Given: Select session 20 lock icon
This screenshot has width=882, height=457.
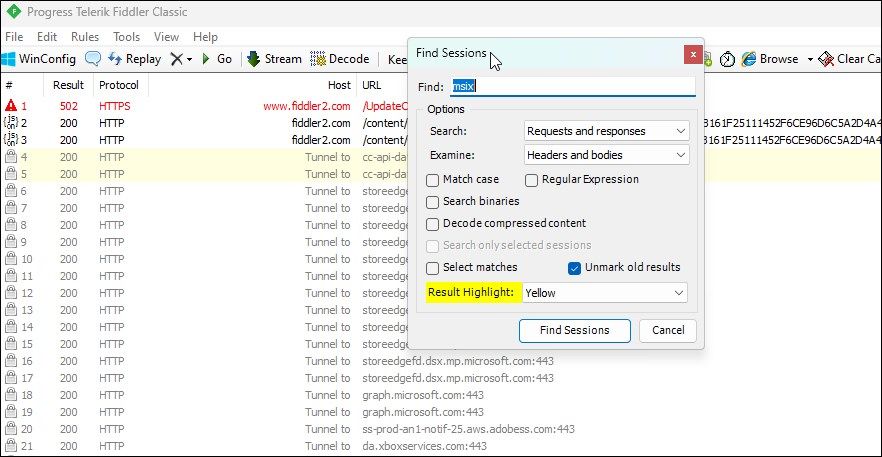Looking at the screenshot, I should point(11,429).
